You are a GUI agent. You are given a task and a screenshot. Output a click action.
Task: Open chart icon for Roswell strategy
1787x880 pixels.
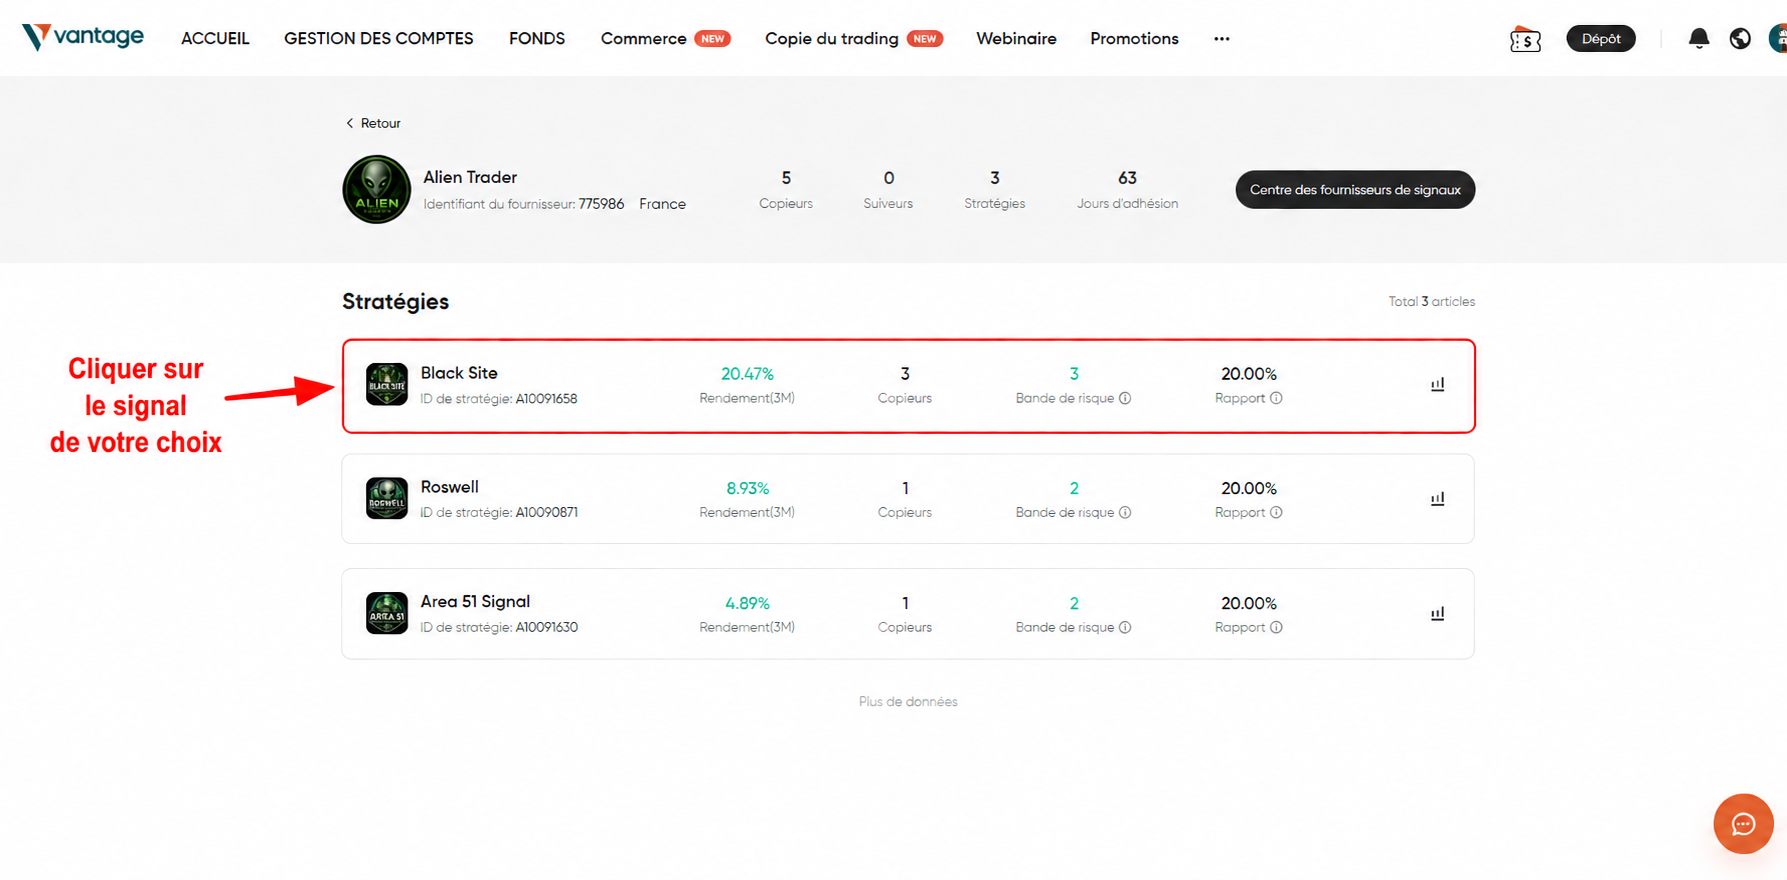[x=1437, y=499]
